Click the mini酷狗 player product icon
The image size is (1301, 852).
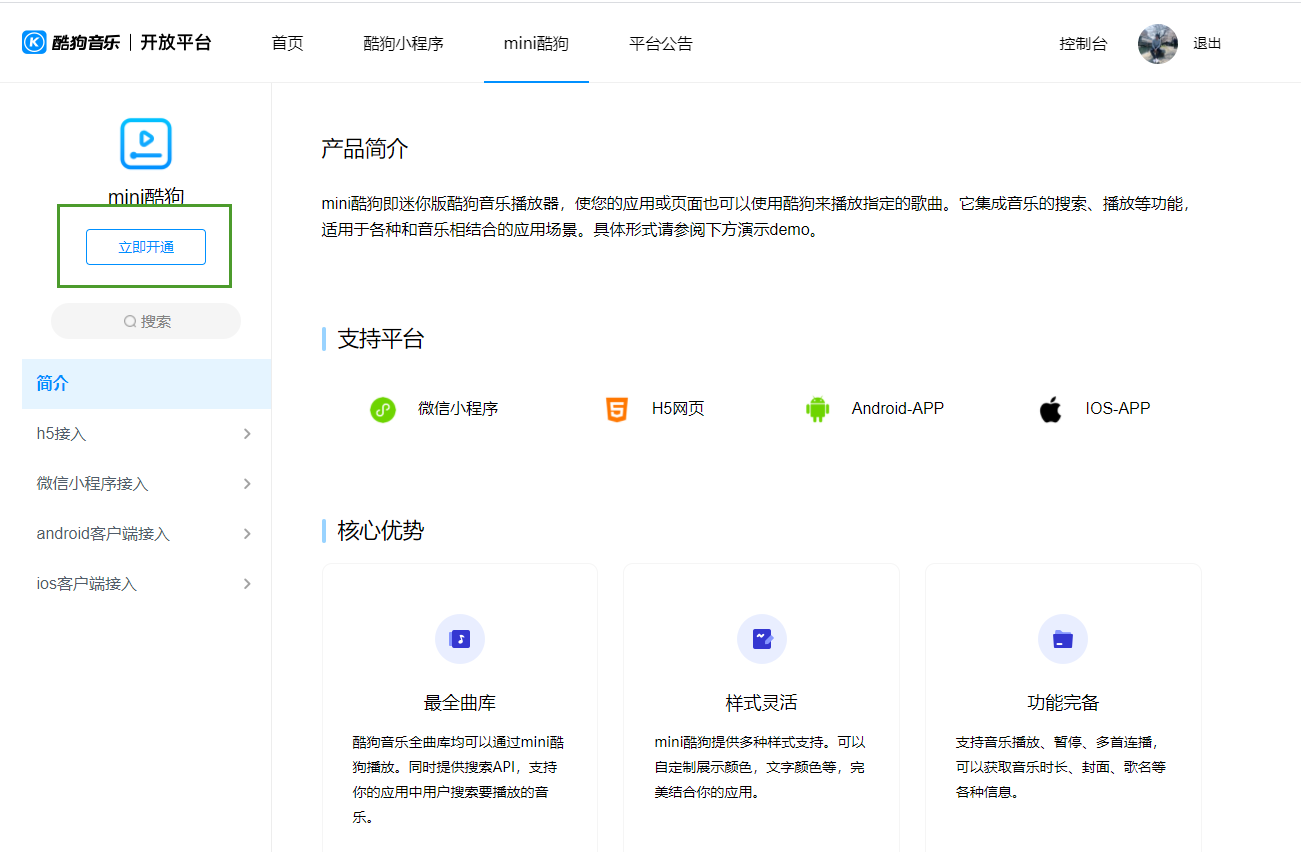point(146,143)
